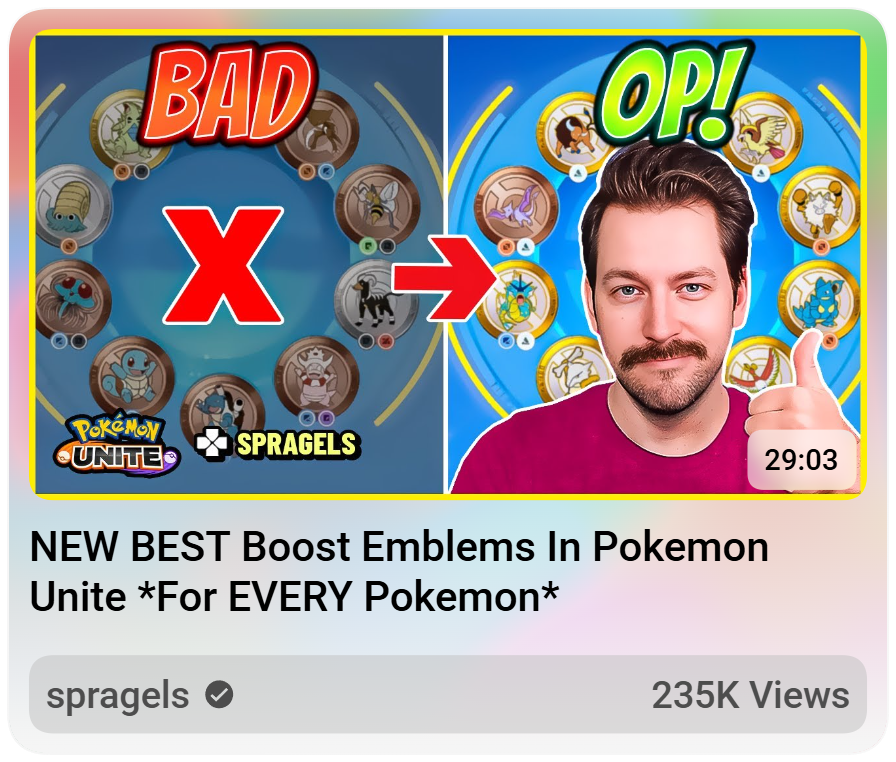Viewport: 896px width, 762px height.
Task: Click the verified checkmark badge beside spragels
Action: [219, 695]
